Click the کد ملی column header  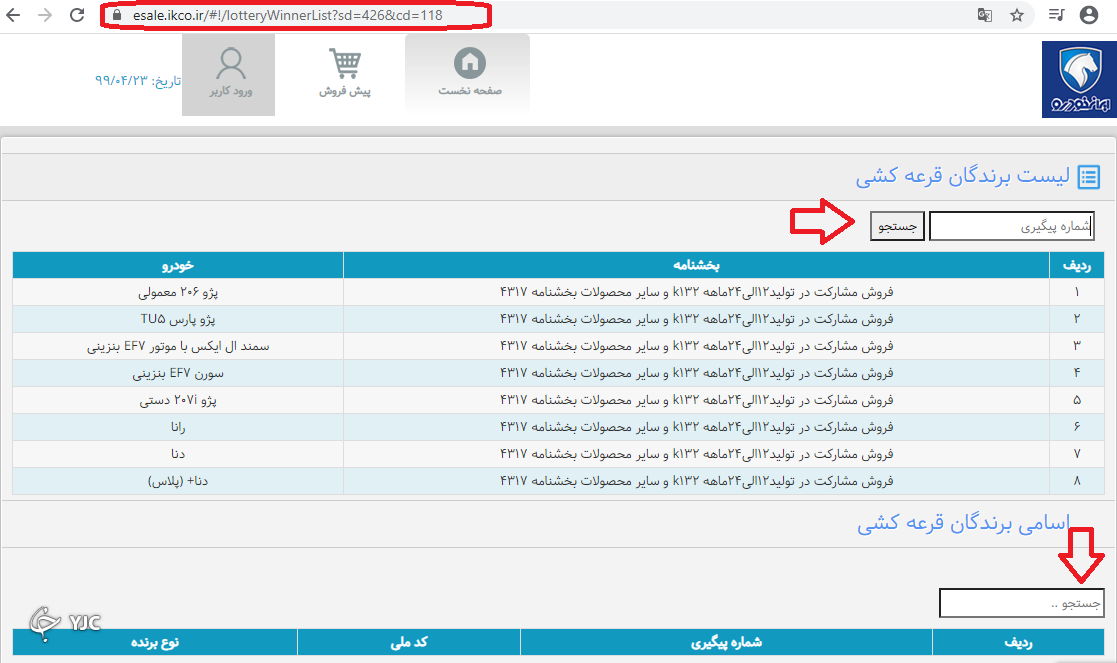[408, 642]
